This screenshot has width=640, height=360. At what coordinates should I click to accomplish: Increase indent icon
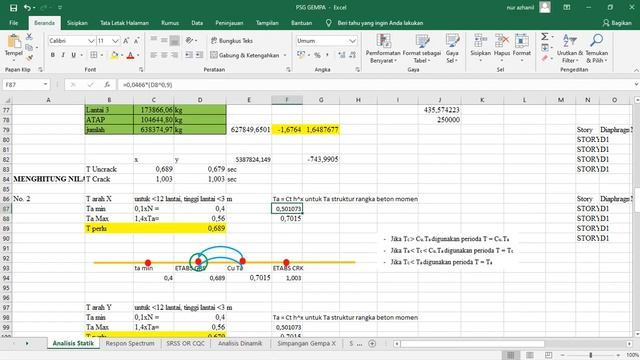point(199,55)
